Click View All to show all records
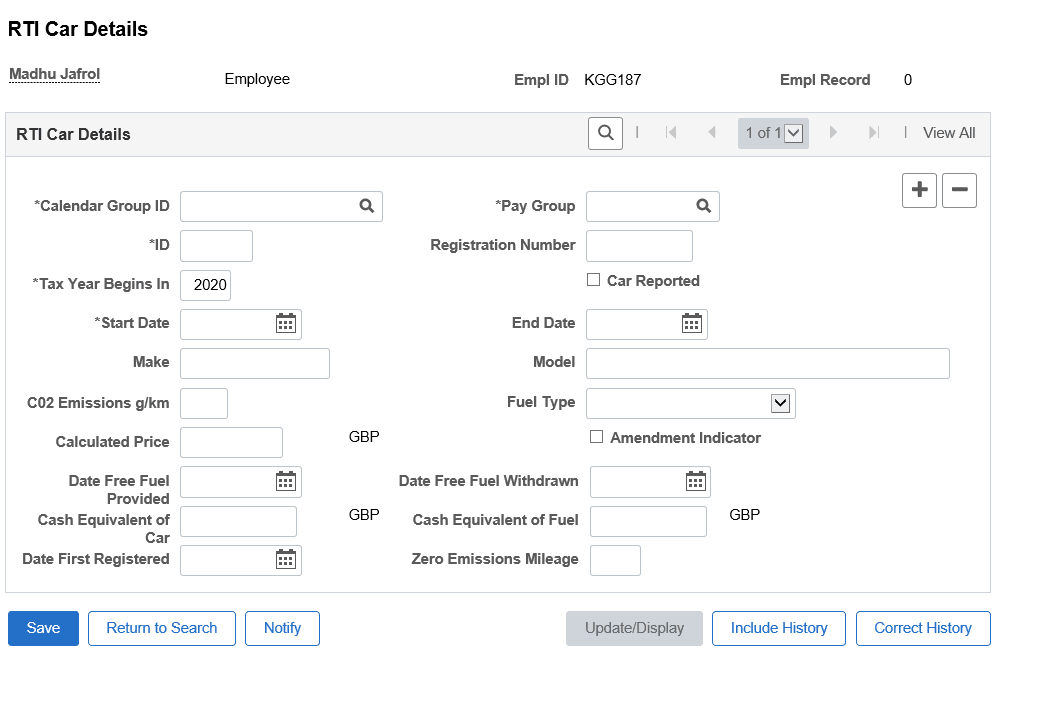Viewport: 1039px width, 714px height. point(948,132)
